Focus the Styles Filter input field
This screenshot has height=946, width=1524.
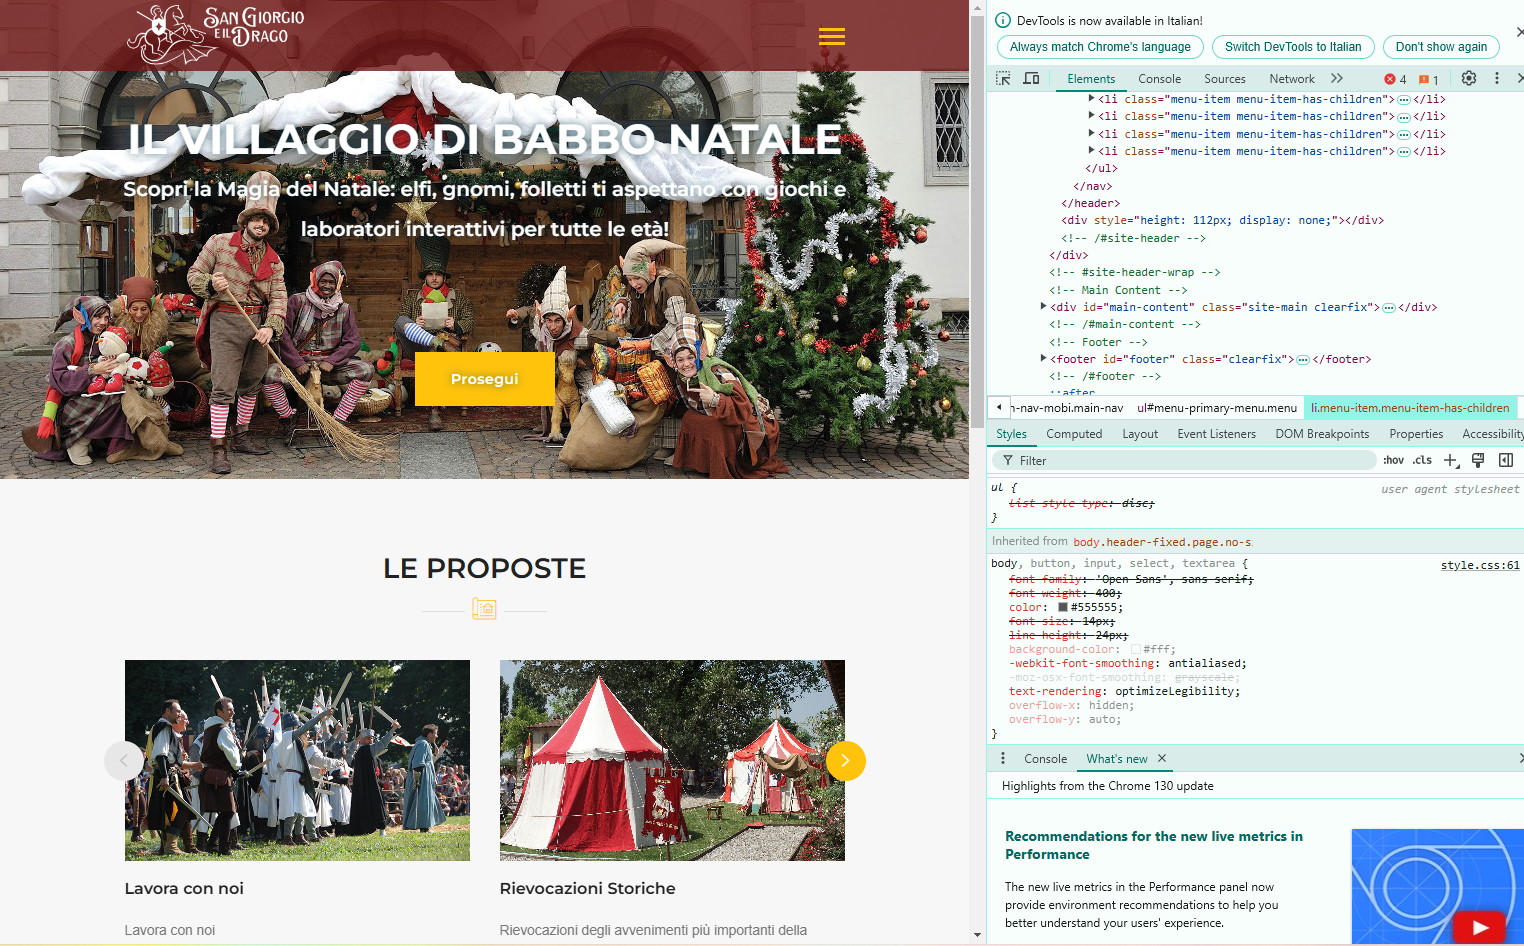[1190, 460]
